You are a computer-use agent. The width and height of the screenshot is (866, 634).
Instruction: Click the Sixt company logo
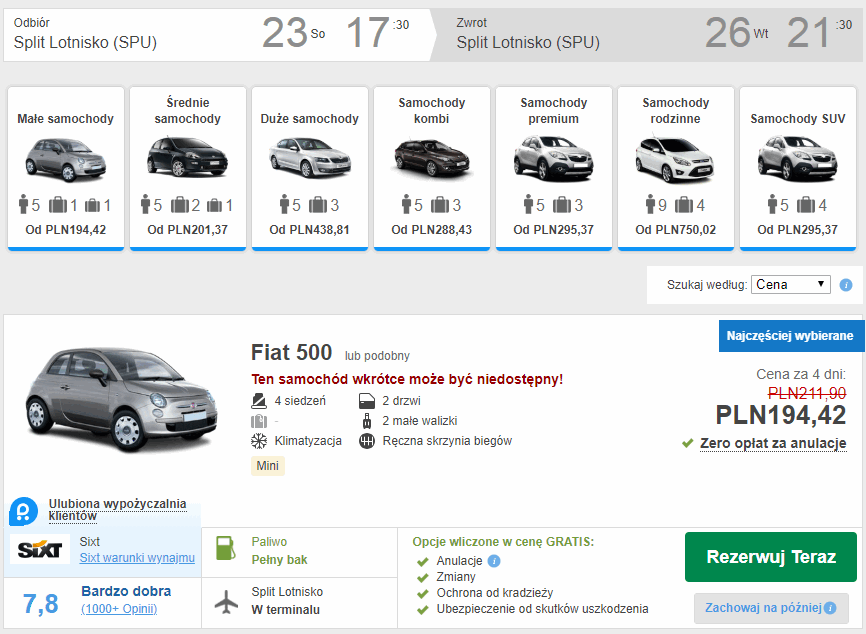click(41, 550)
